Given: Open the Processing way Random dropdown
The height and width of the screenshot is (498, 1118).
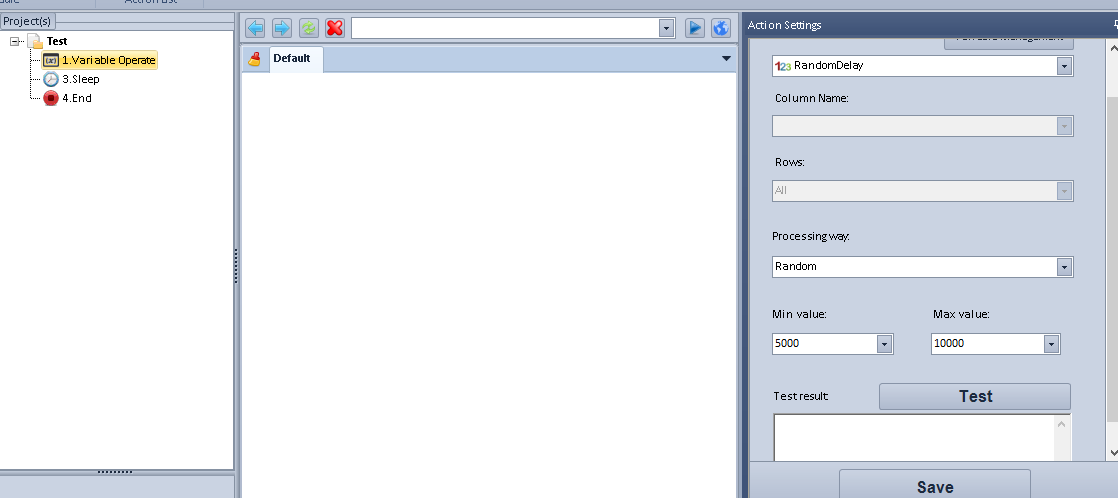Looking at the screenshot, I should coord(1064,267).
